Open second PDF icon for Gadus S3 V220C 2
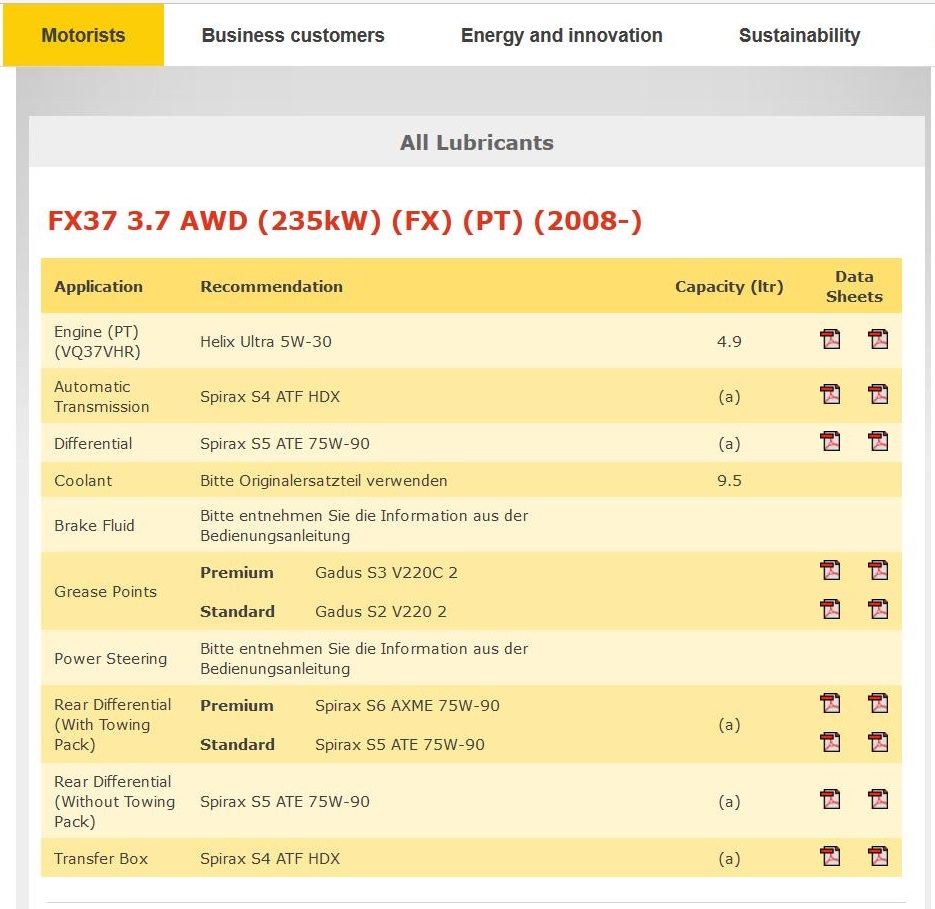This screenshot has width=935, height=909. tap(878, 570)
